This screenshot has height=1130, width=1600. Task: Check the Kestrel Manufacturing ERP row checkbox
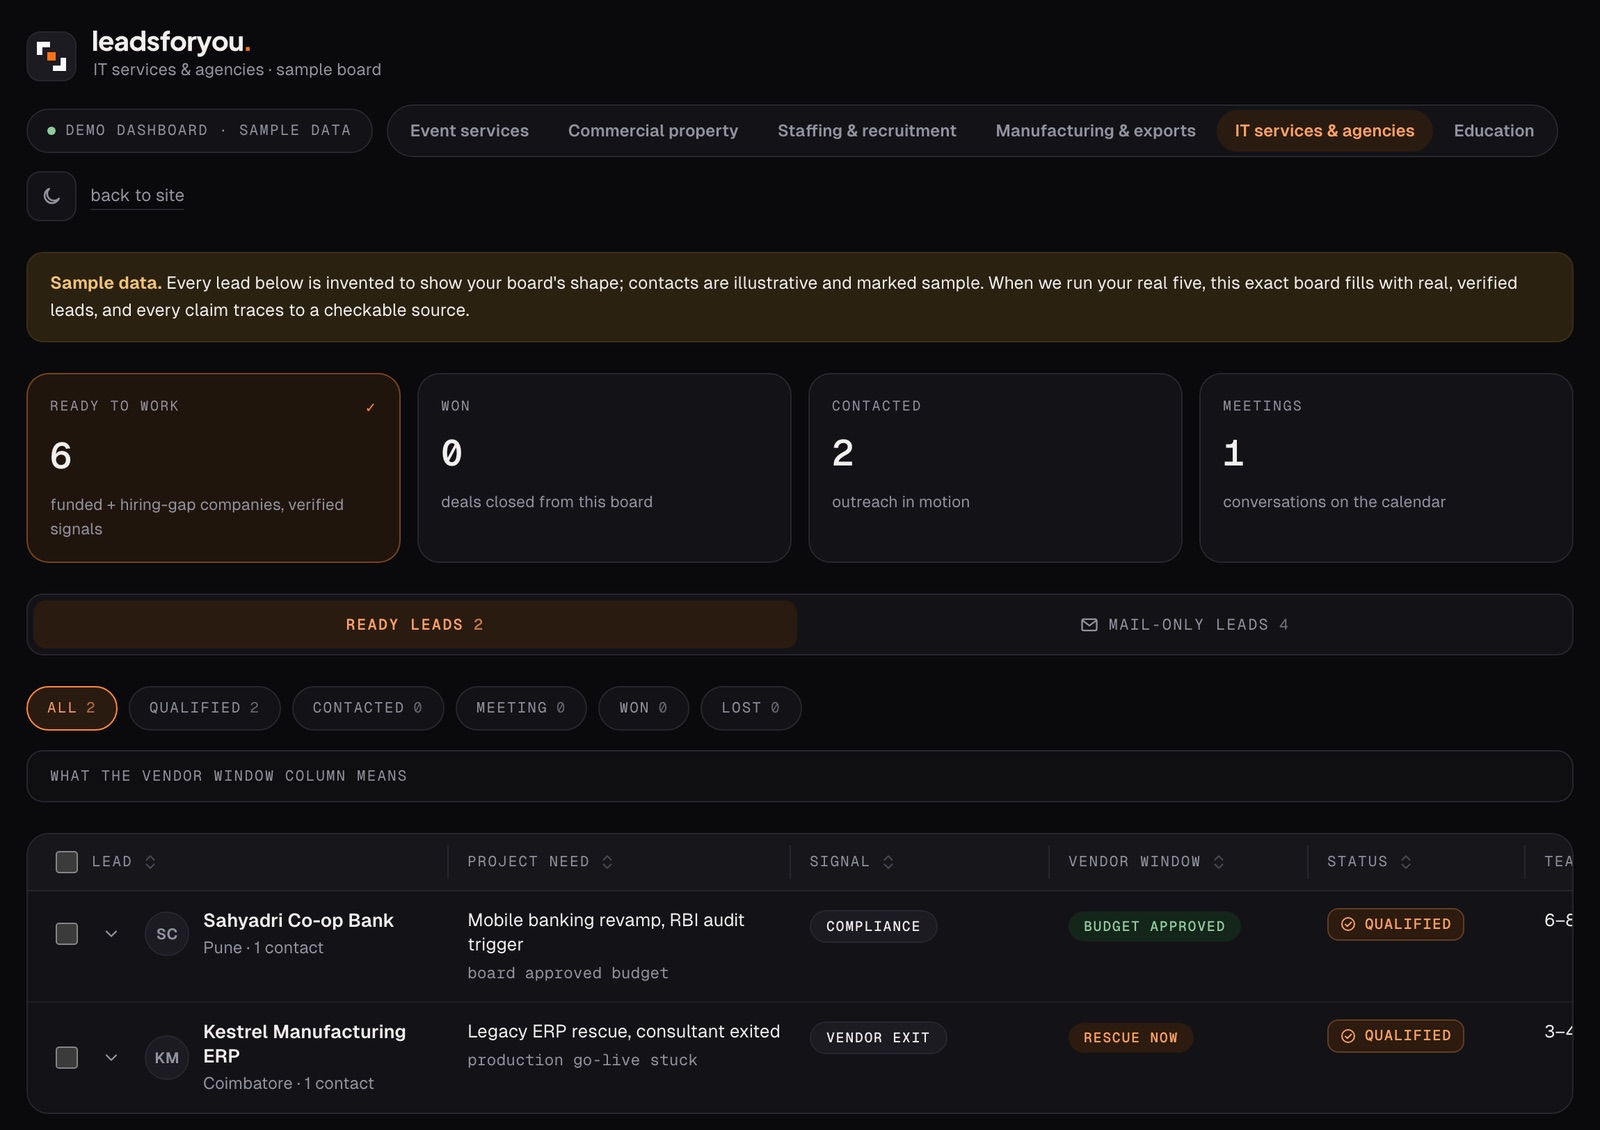(67, 1058)
